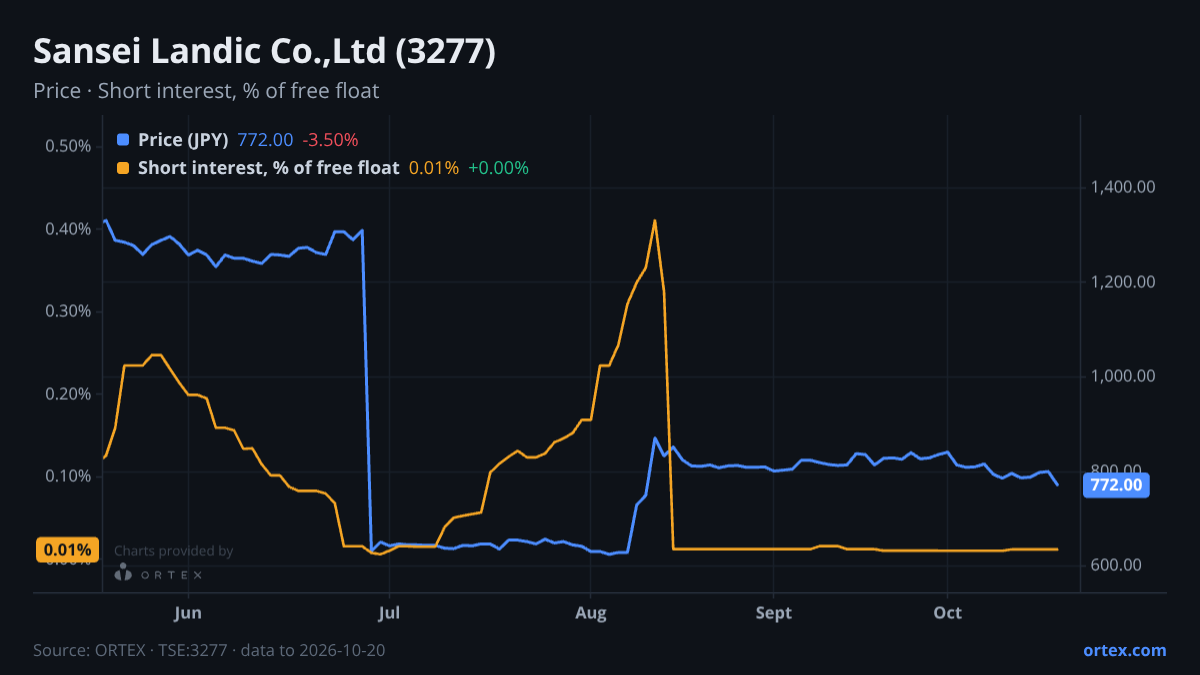The image size is (1200, 675).
Task: Click the 772.00 price value in legend
Action: (265, 140)
